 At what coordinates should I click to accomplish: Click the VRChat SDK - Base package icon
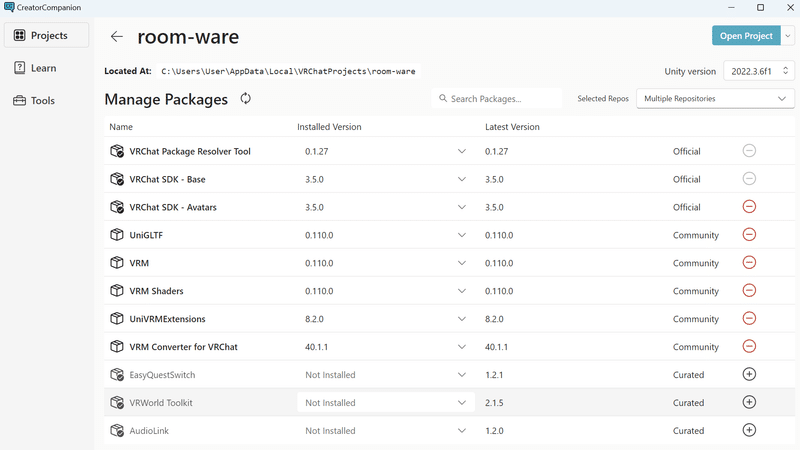117,179
